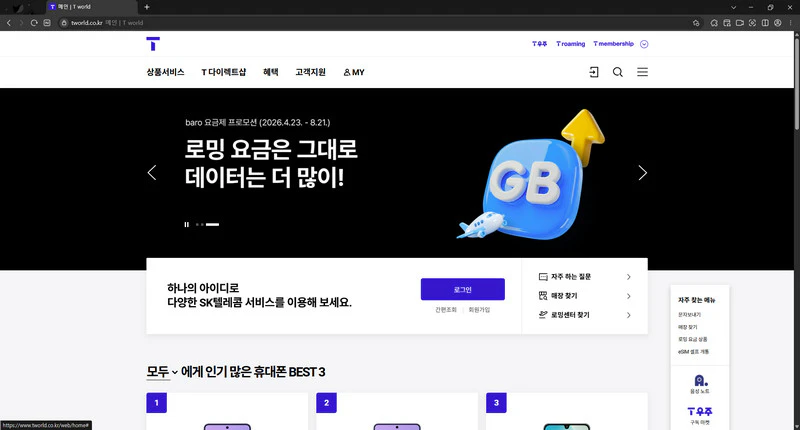Click eSIM 셀프 개통 in side panel
Image resolution: width=800 pixels, height=430 pixels.
(693, 351)
